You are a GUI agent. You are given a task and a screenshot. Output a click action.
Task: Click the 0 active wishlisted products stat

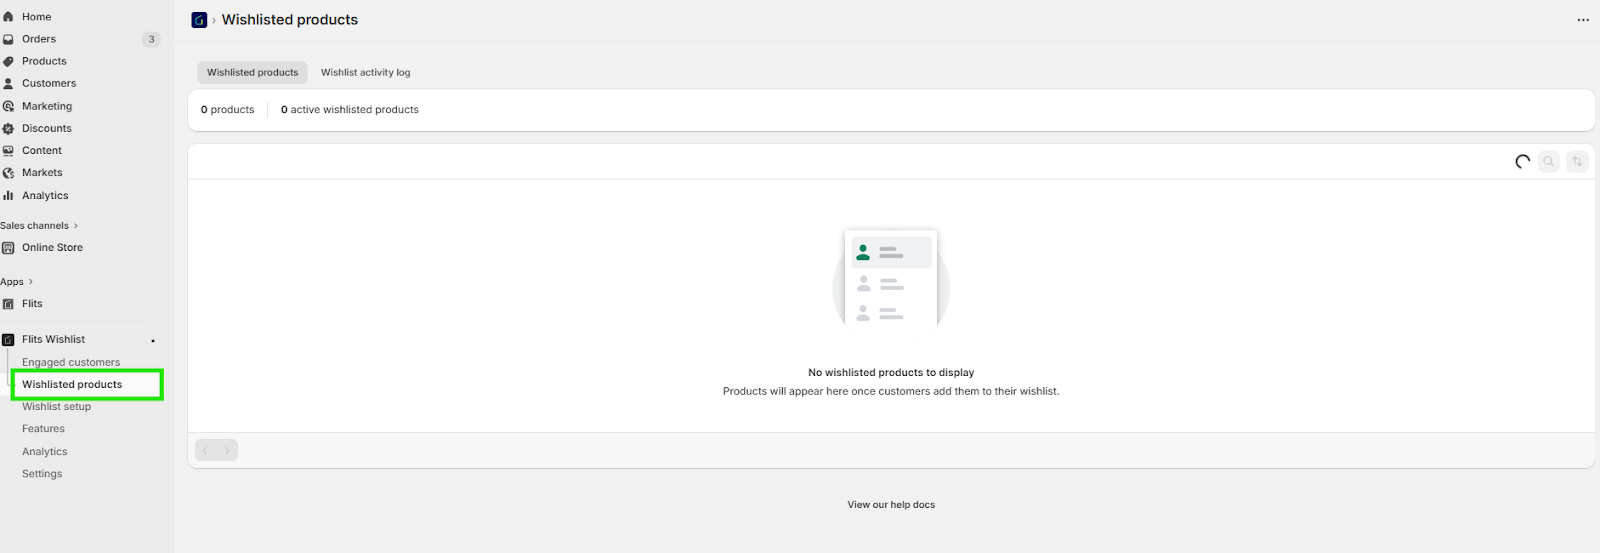click(350, 110)
